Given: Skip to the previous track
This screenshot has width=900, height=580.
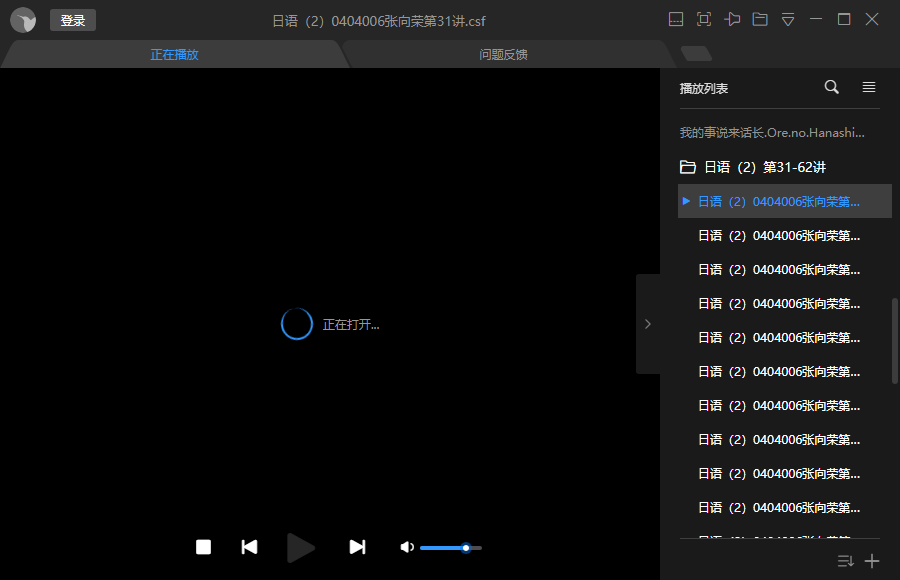Looking at the screenshot, I should pos(250,547).
